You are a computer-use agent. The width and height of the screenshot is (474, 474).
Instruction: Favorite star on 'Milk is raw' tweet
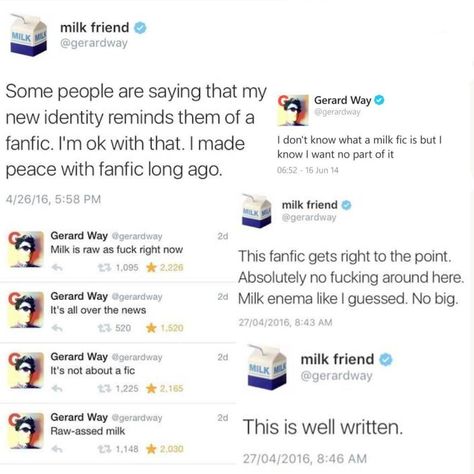click(x=151, y=267)
